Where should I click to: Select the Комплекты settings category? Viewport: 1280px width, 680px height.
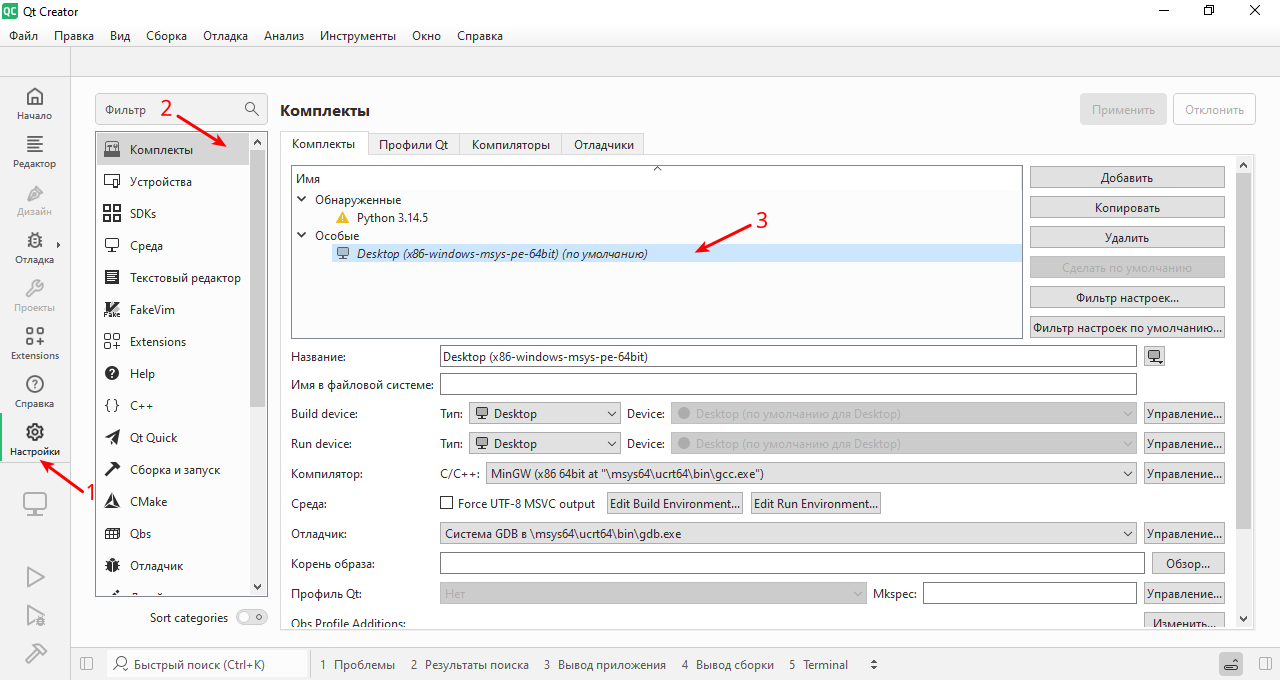tap(173, 150)
